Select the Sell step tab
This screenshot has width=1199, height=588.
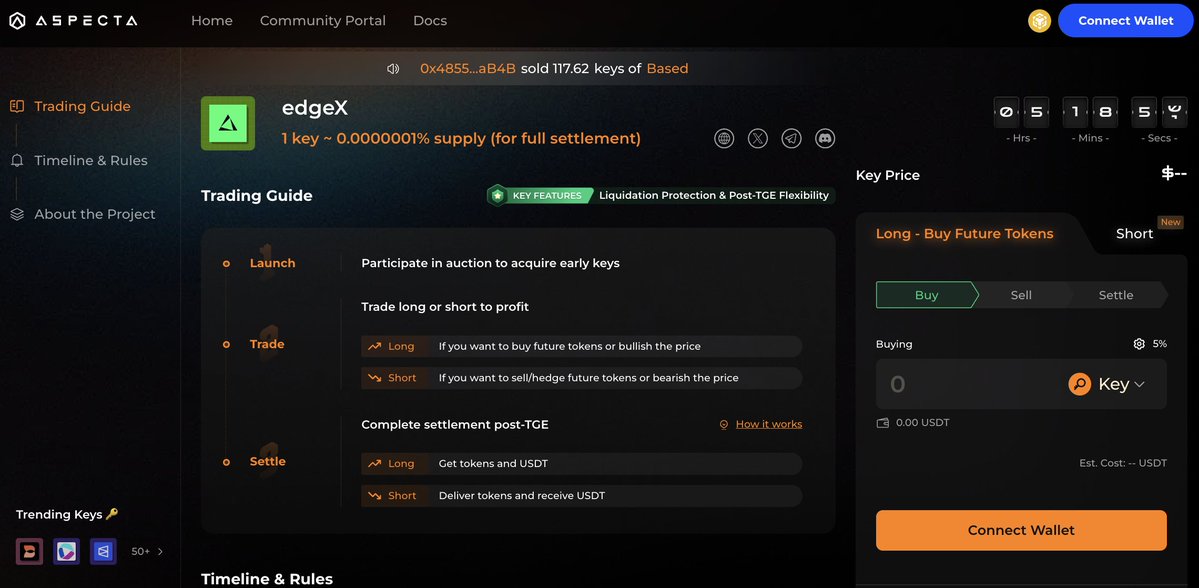1021,295
